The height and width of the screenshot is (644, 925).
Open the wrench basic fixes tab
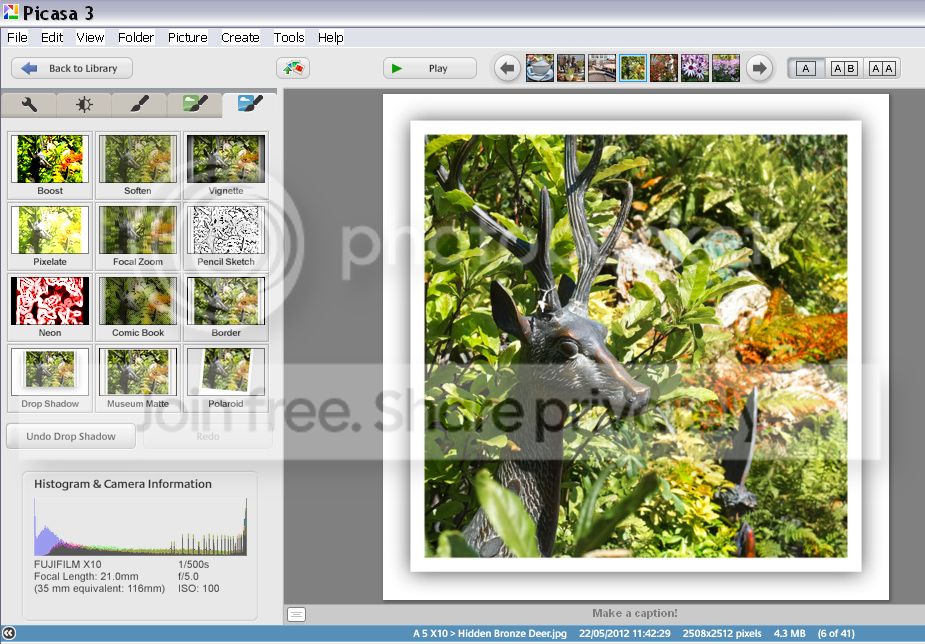[29, 104]
